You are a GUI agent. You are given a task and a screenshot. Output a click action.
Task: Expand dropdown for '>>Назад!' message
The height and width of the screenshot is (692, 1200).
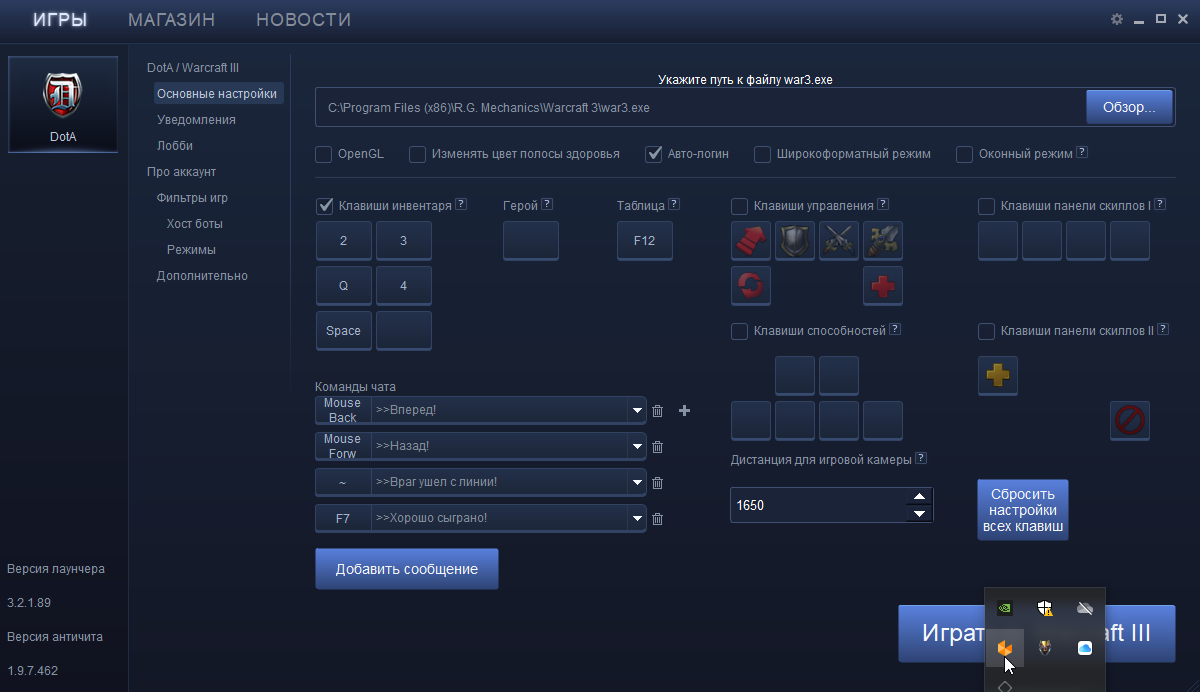pos(637,447)
